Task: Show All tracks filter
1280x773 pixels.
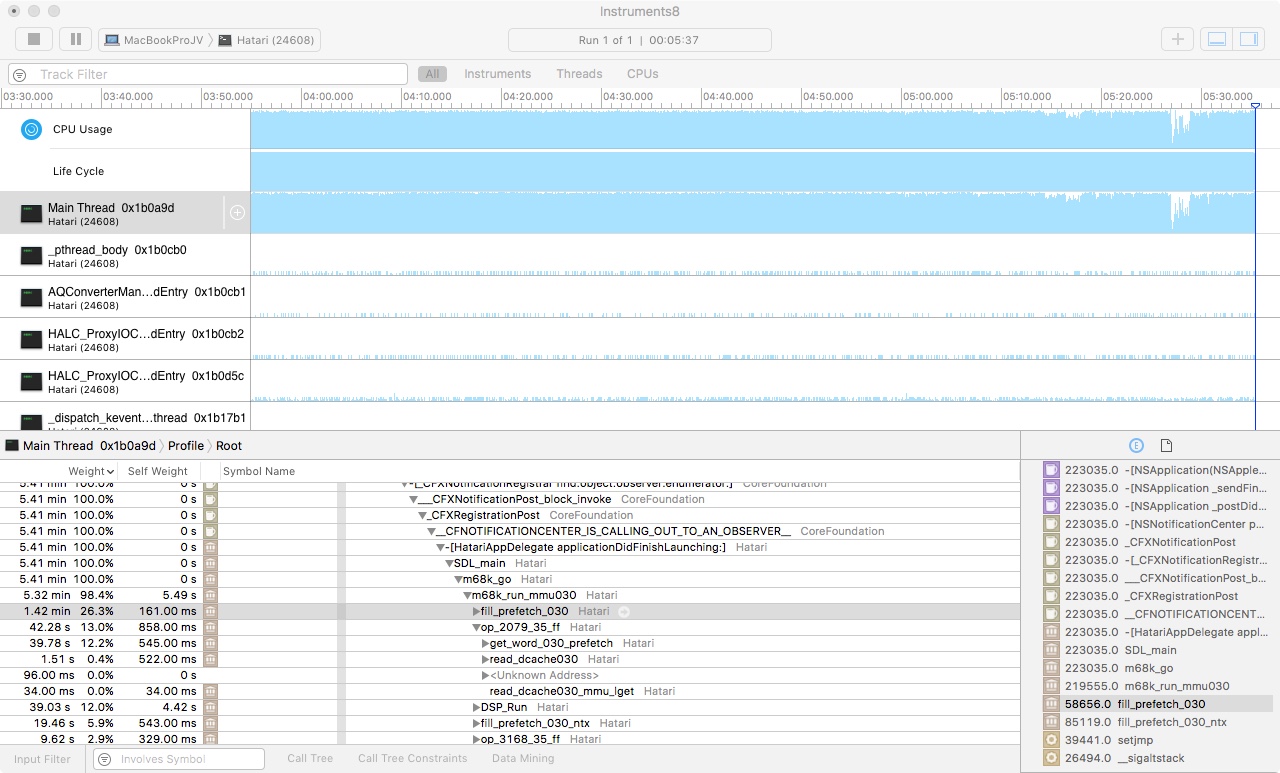Action: tap(432, 74)
